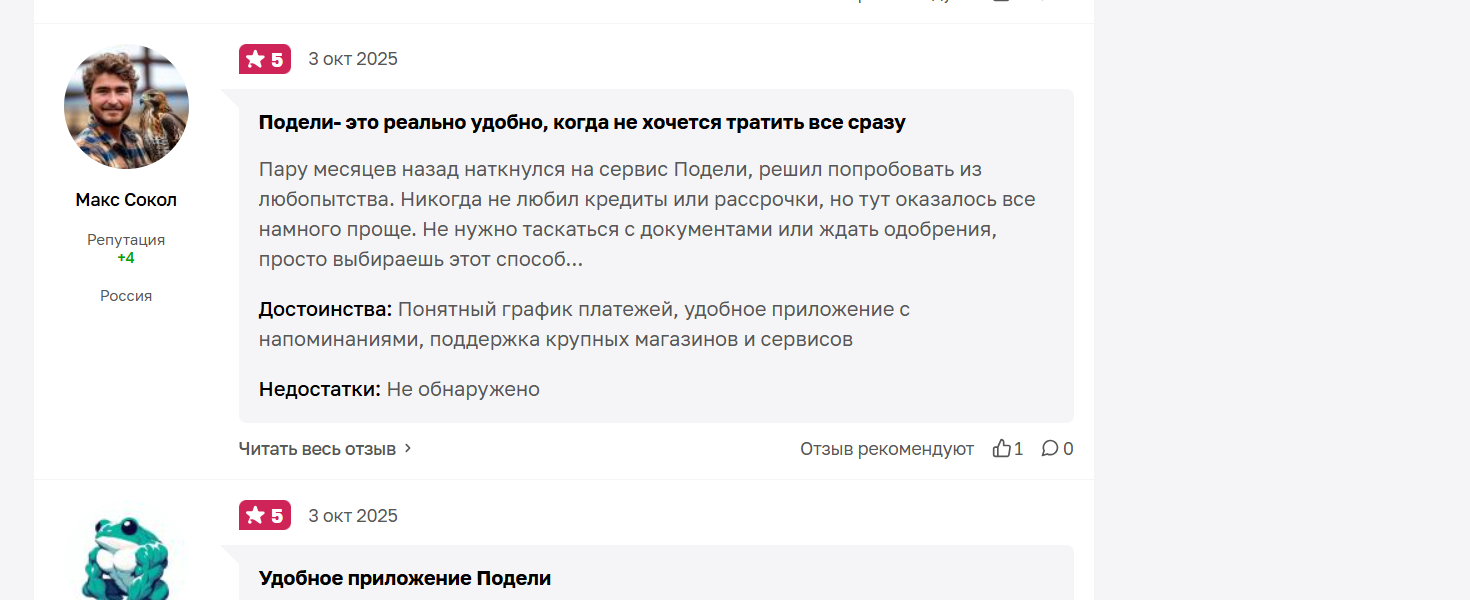Viewport: 1470px width, 600px height.
Task: Open the frog avatar of second reviewer
Action: click(x=126, y=551)
